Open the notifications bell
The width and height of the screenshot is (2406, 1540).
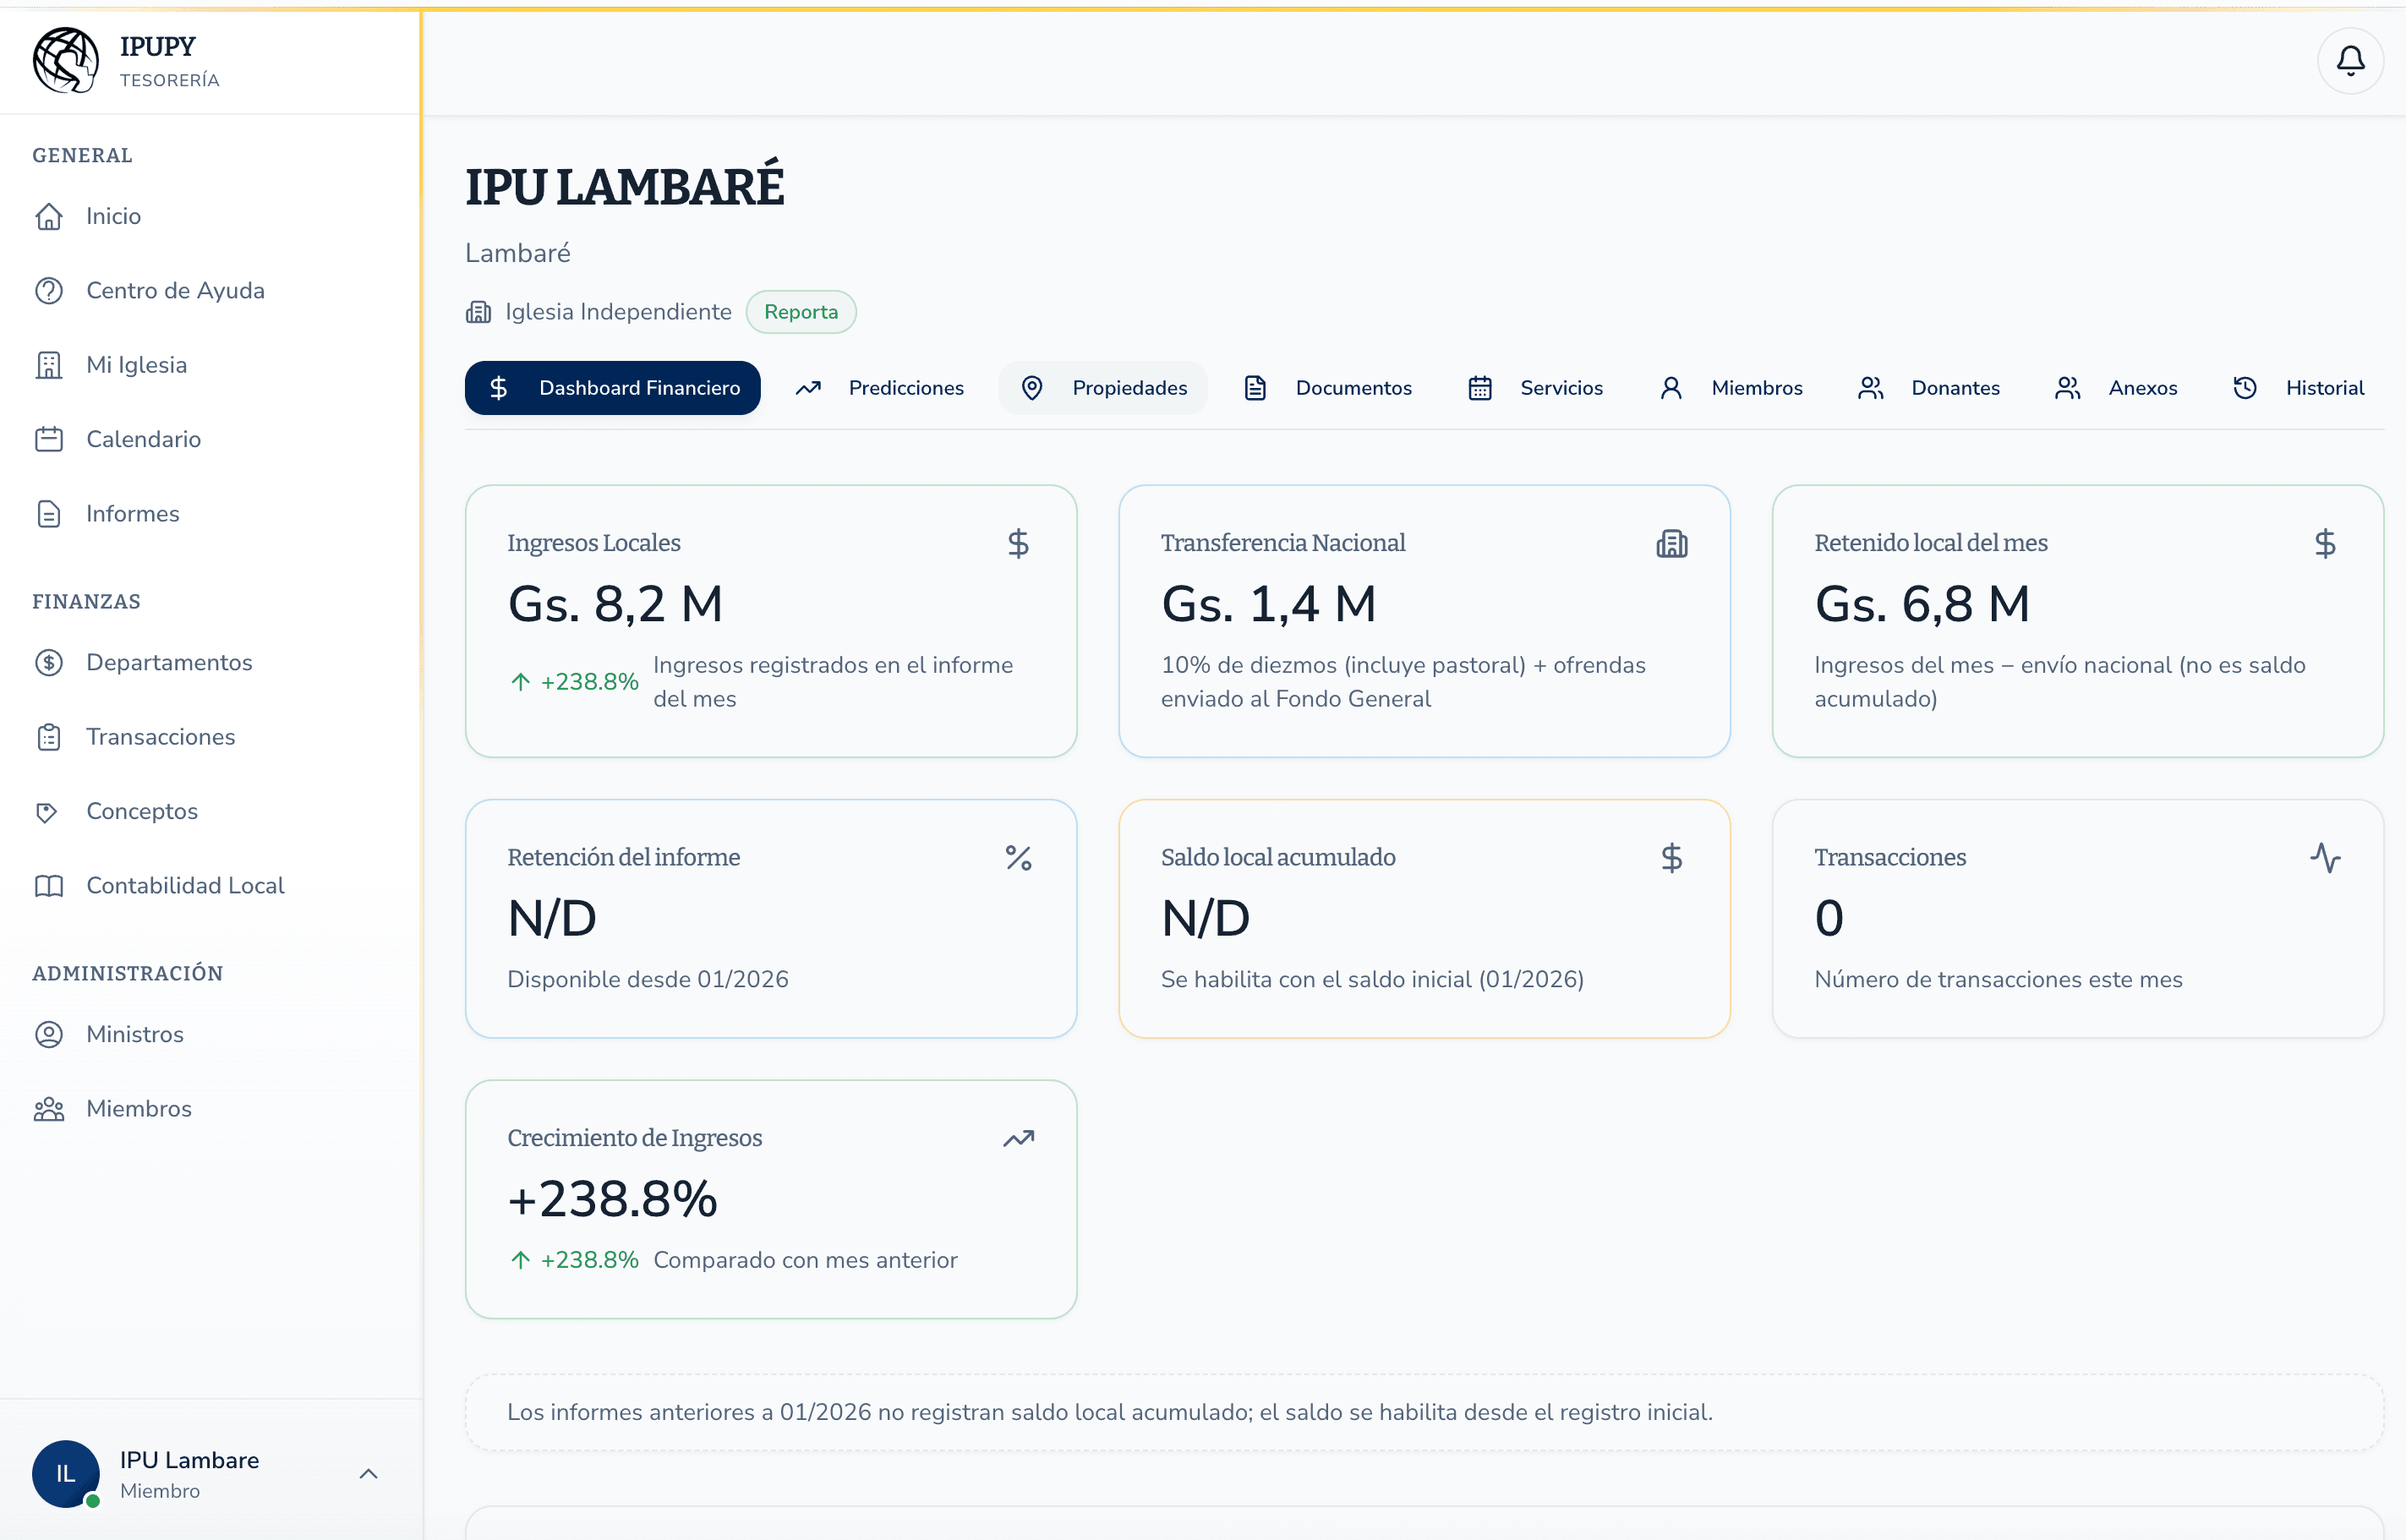(2349, 61)
